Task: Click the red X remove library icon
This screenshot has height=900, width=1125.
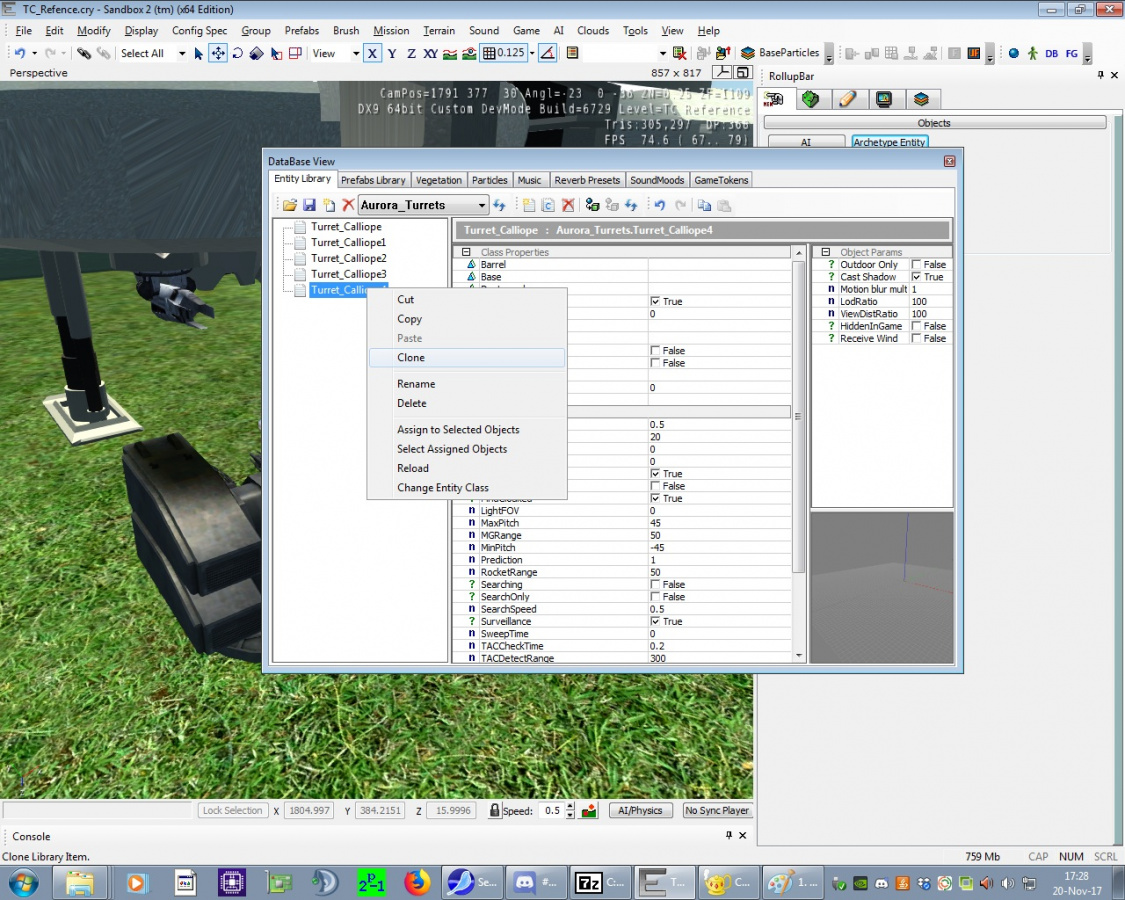Action: [x=348, y=205]
